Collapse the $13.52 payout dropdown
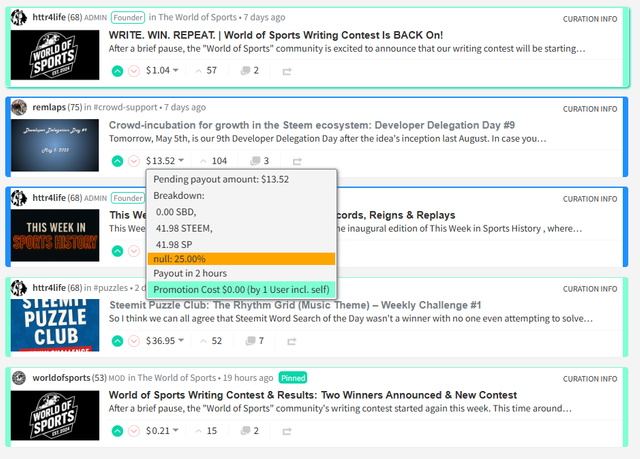Viewport: 640px width, 459px height. [165, 161]
